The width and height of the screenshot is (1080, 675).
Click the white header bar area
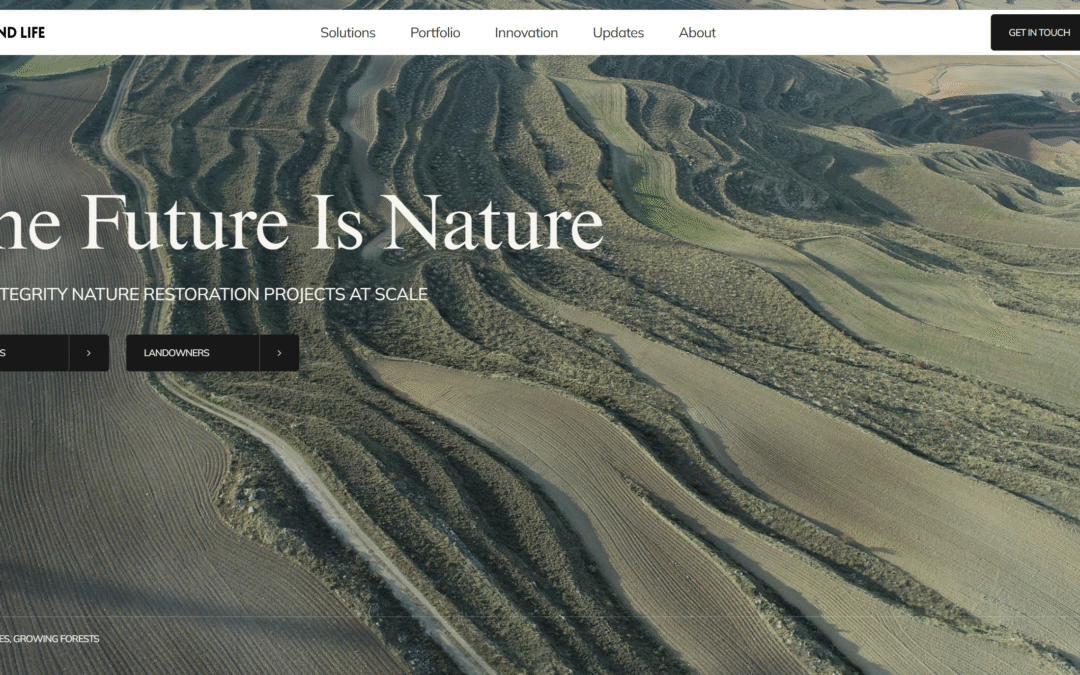pos(850,32)
